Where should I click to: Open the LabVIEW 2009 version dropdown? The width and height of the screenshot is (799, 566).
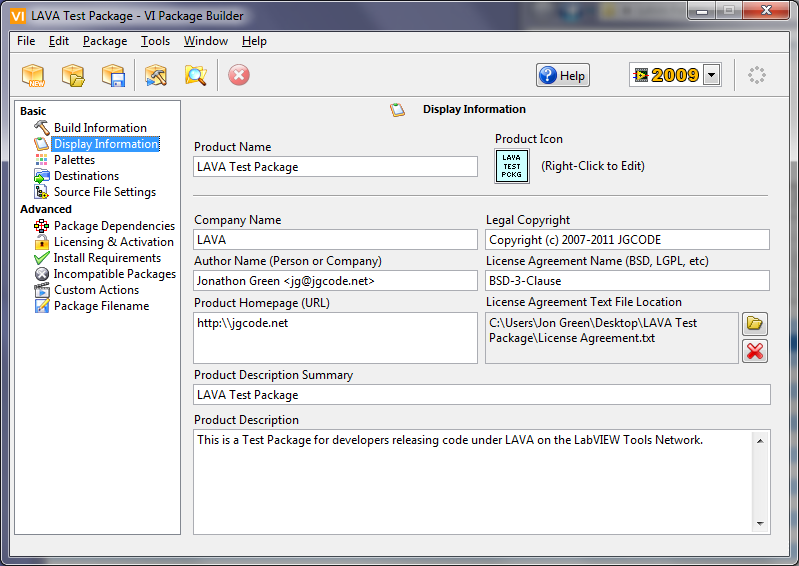[x=711, y=75]
